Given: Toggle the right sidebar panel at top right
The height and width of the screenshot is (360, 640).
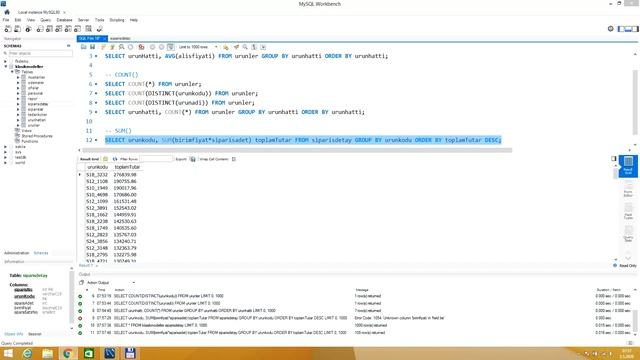Looking at the screenshot, I should click(x=635, y=29).
